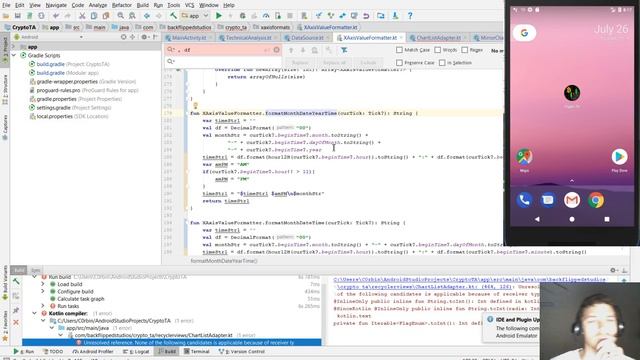Open the Logcat tool window

coord(137,351)
